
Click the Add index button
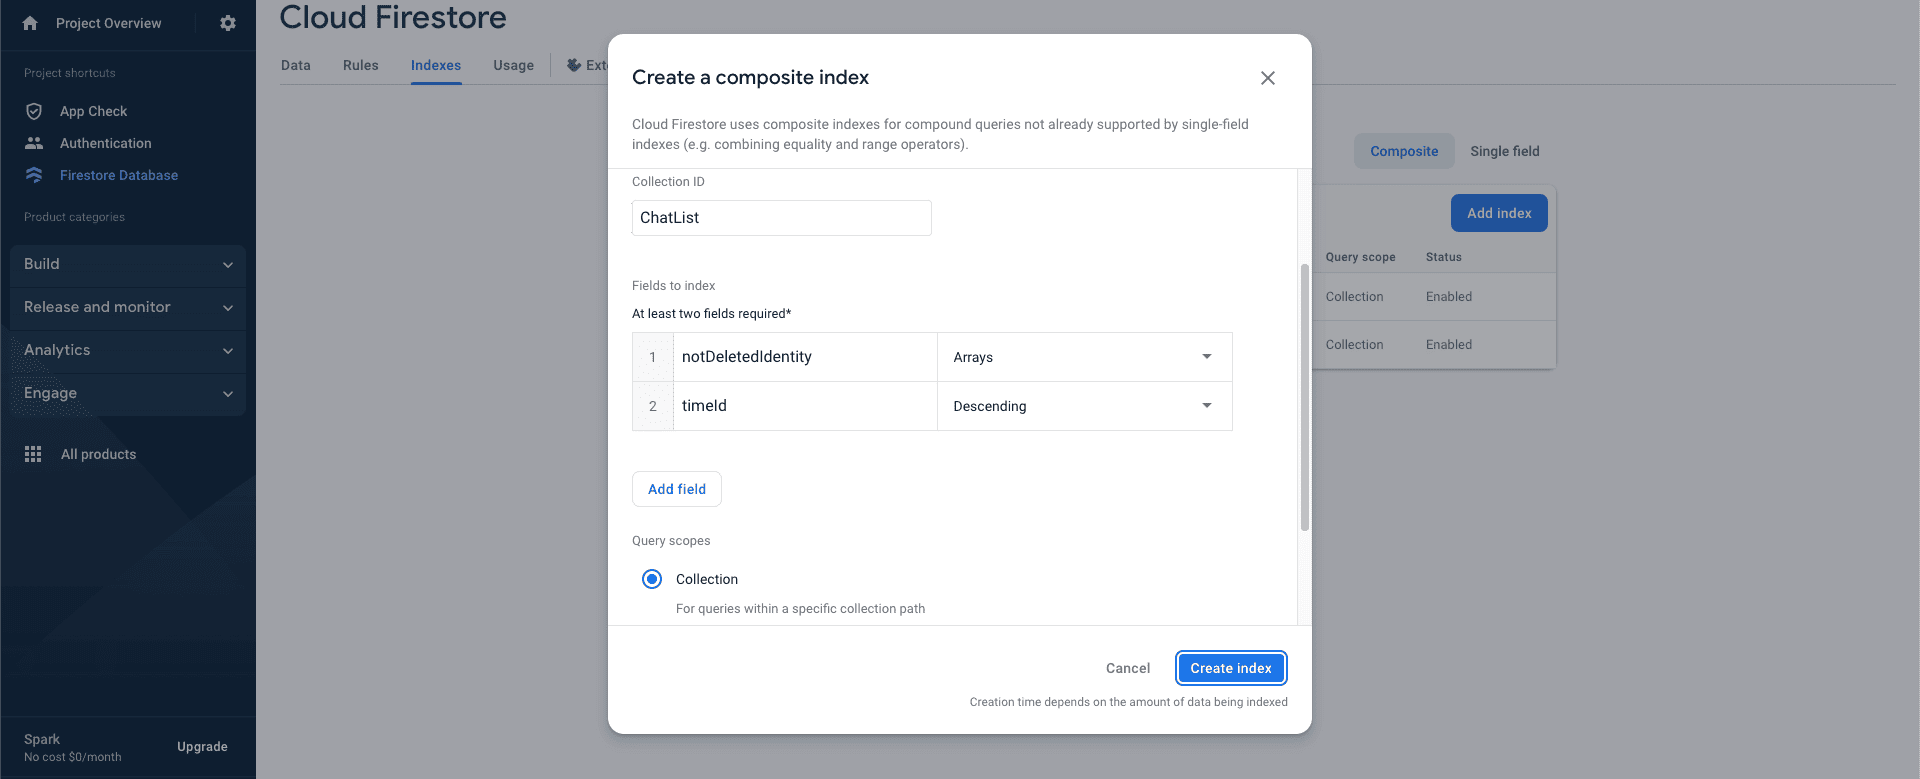[1499, 213]
